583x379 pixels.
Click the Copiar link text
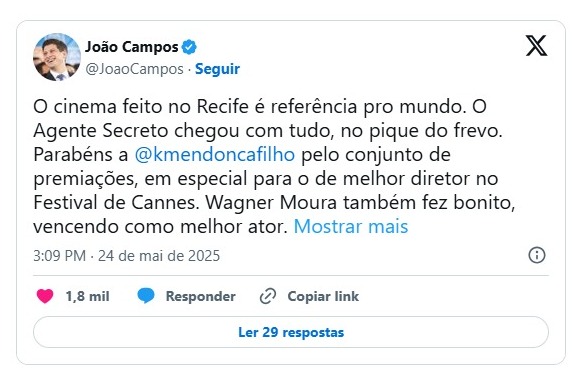tap(323, 296)
